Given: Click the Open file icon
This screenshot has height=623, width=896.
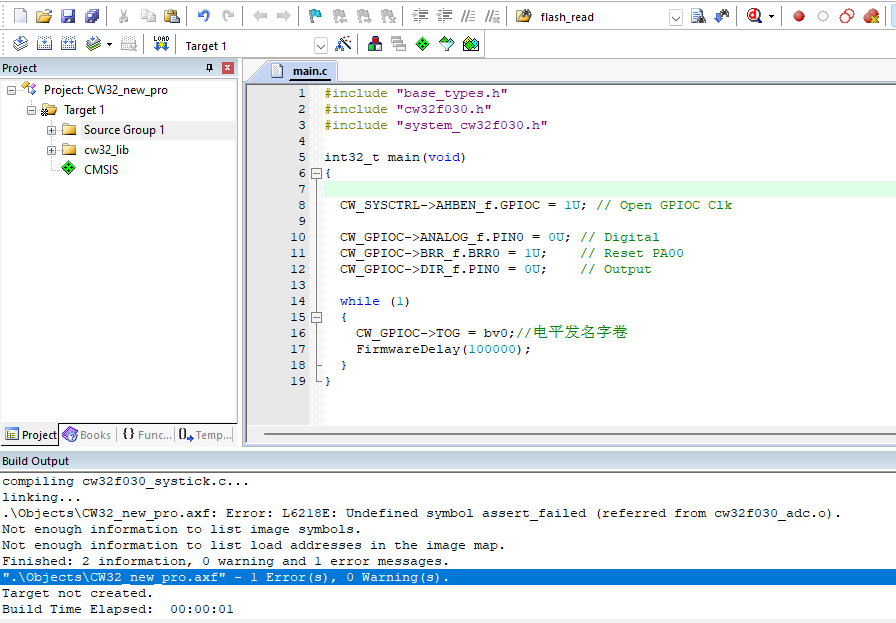Looking at the screenshot, I should pos(44,16).
